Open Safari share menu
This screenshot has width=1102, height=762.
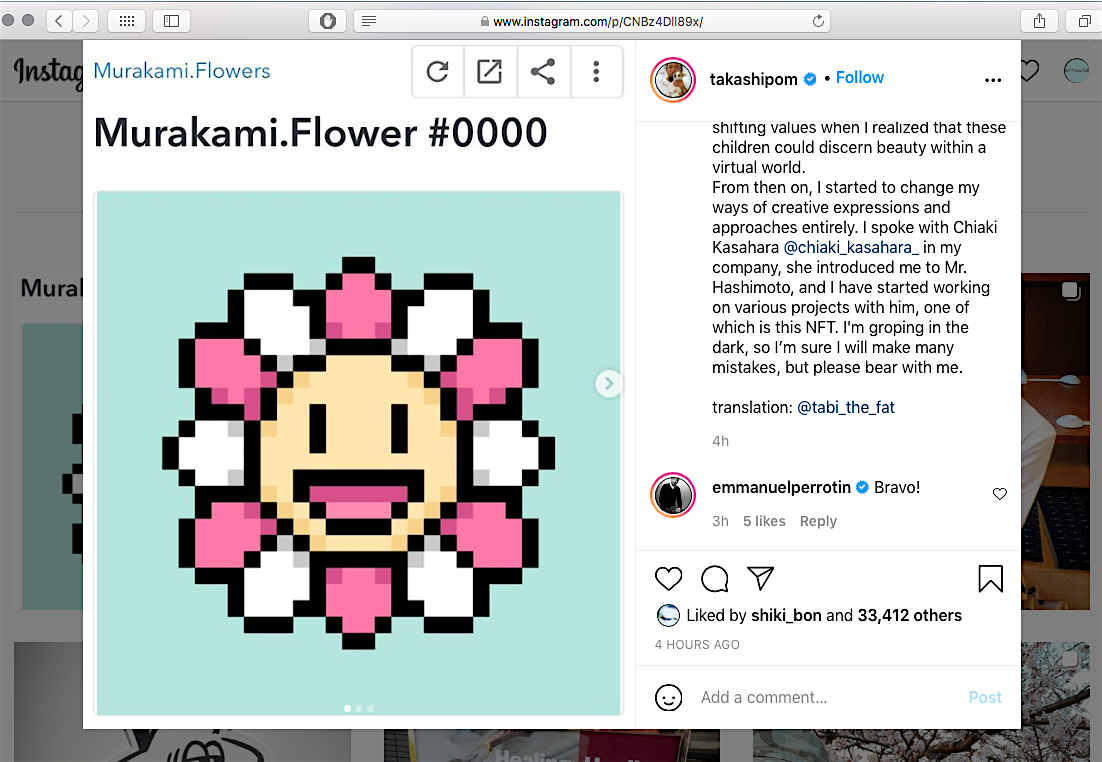coord(1039,21)
